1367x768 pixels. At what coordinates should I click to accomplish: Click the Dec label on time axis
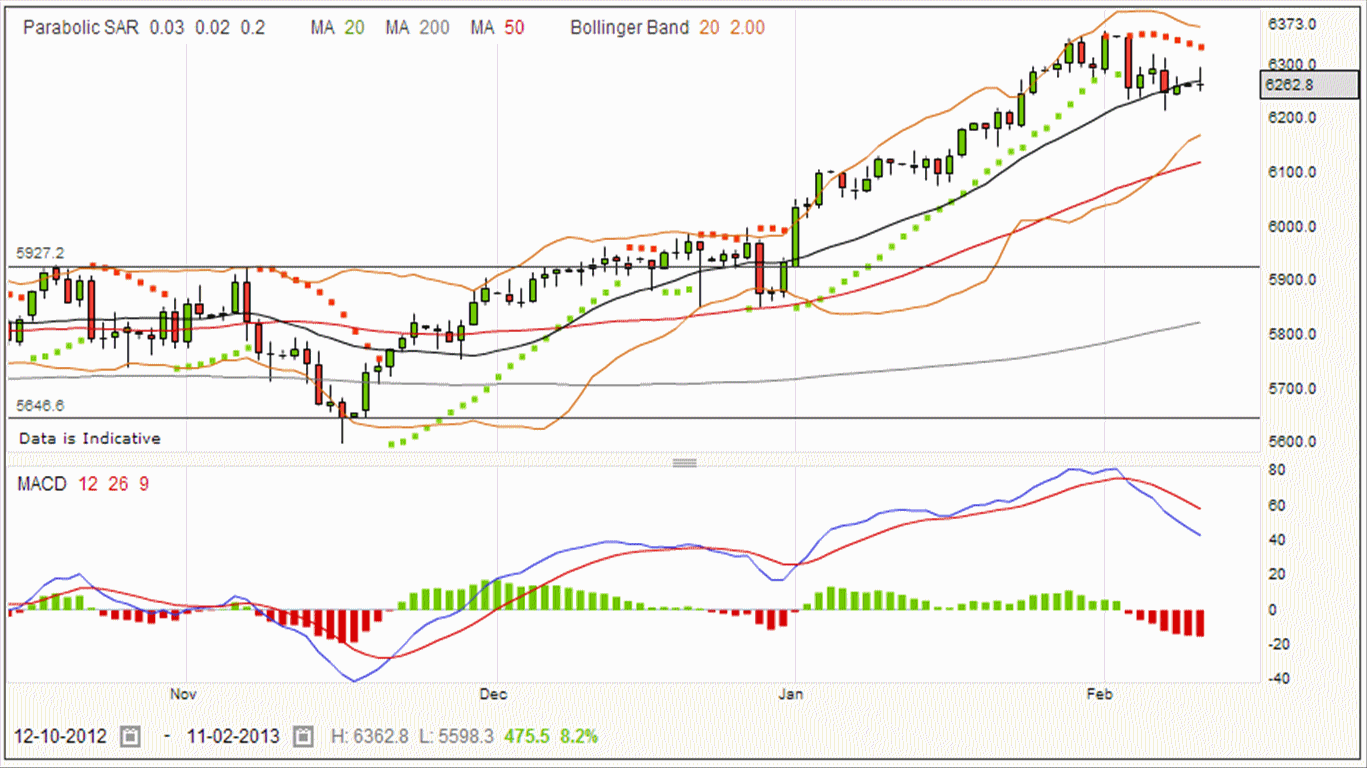(x=492, y=693)
